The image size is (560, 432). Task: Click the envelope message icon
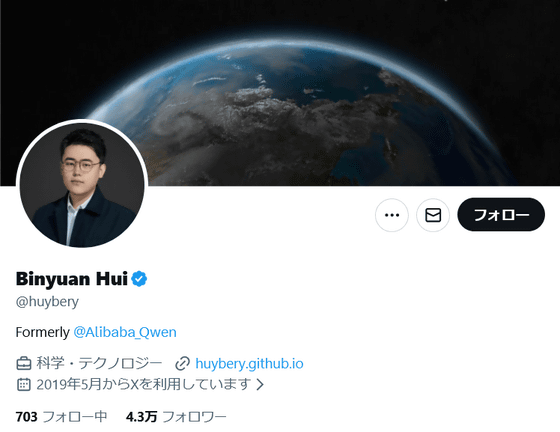tap(433, 215)
